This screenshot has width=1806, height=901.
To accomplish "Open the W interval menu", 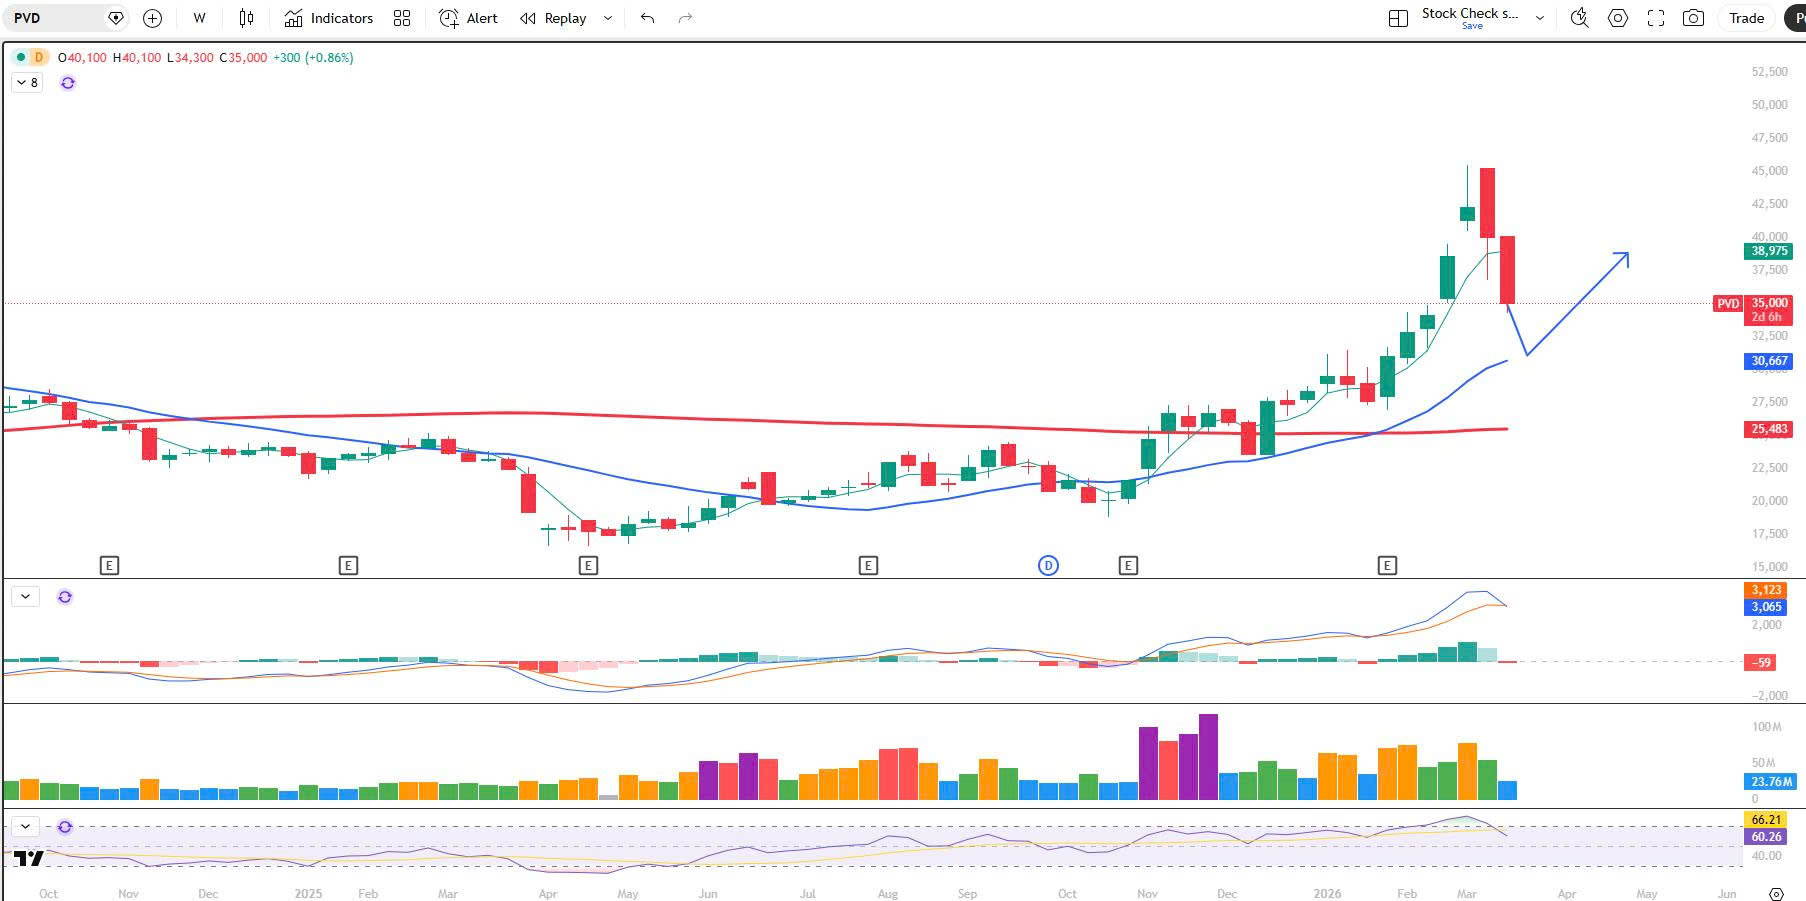I will [x=199, y=18].
